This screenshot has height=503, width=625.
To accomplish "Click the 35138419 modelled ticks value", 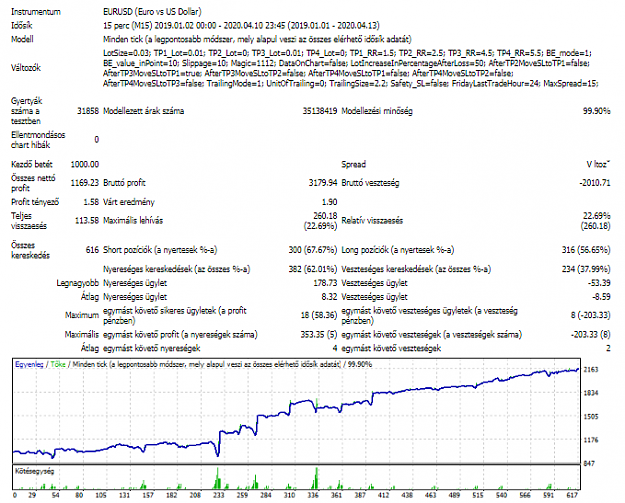I will pos(320,111).
